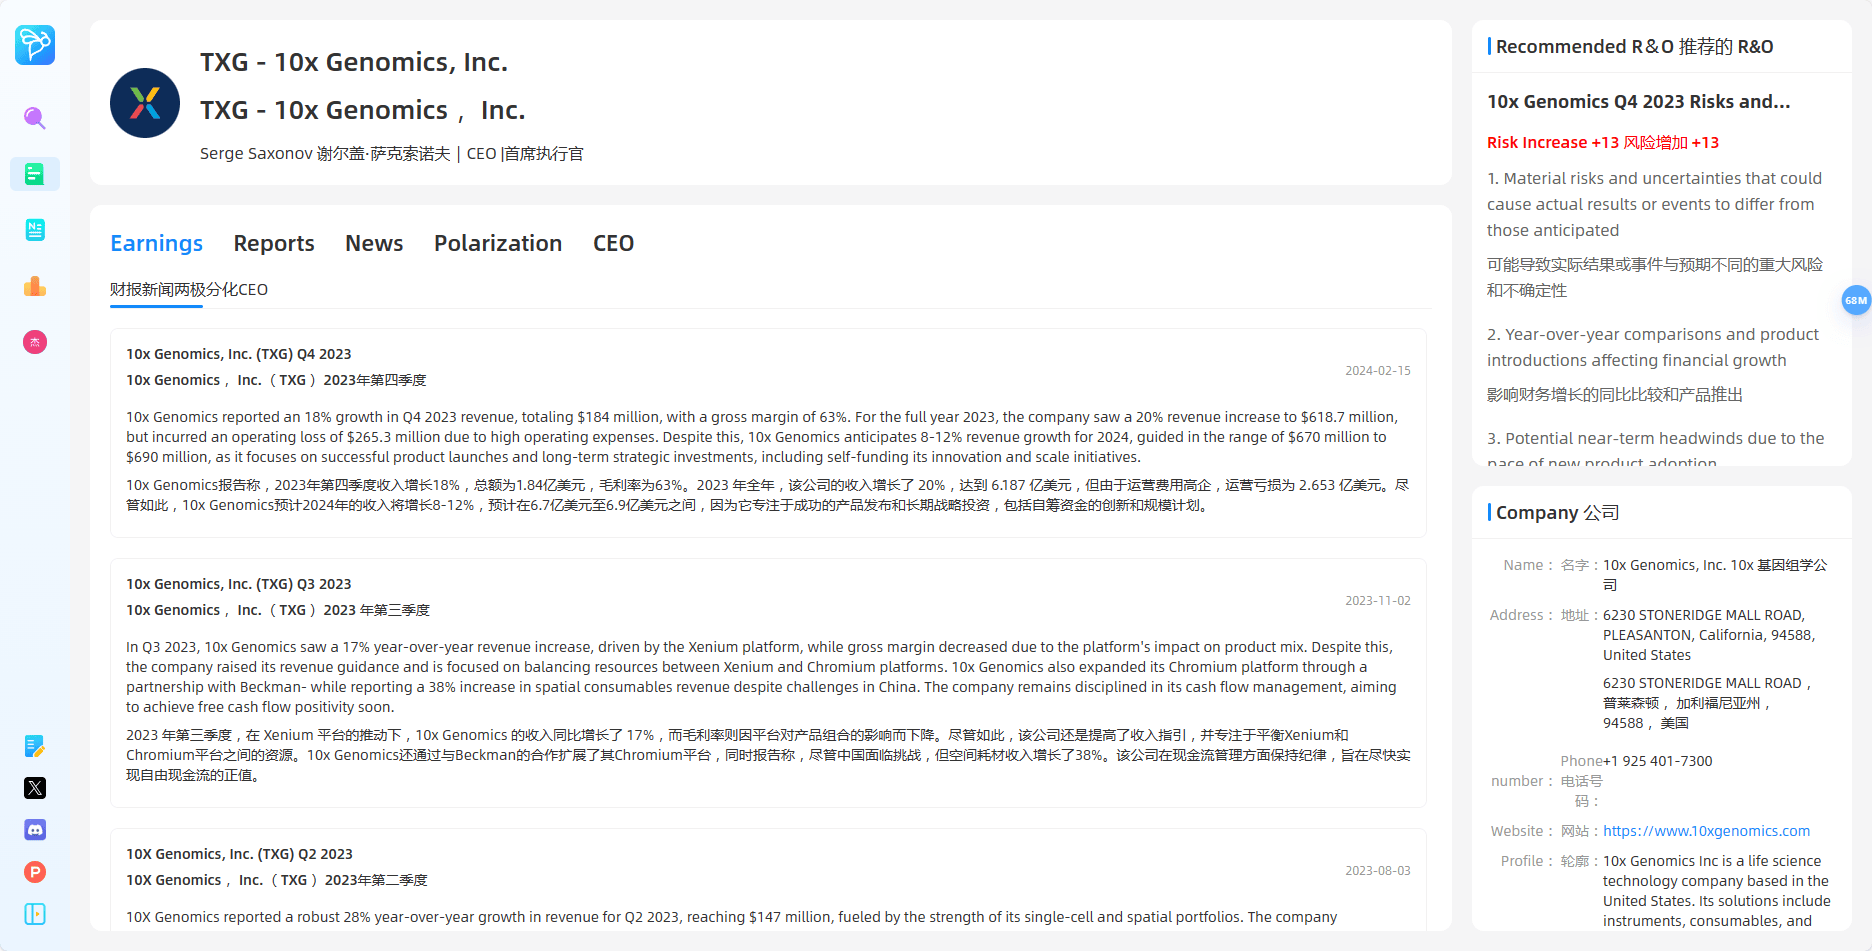
Task: Open the Polarization tab
Action: point(498,243)
